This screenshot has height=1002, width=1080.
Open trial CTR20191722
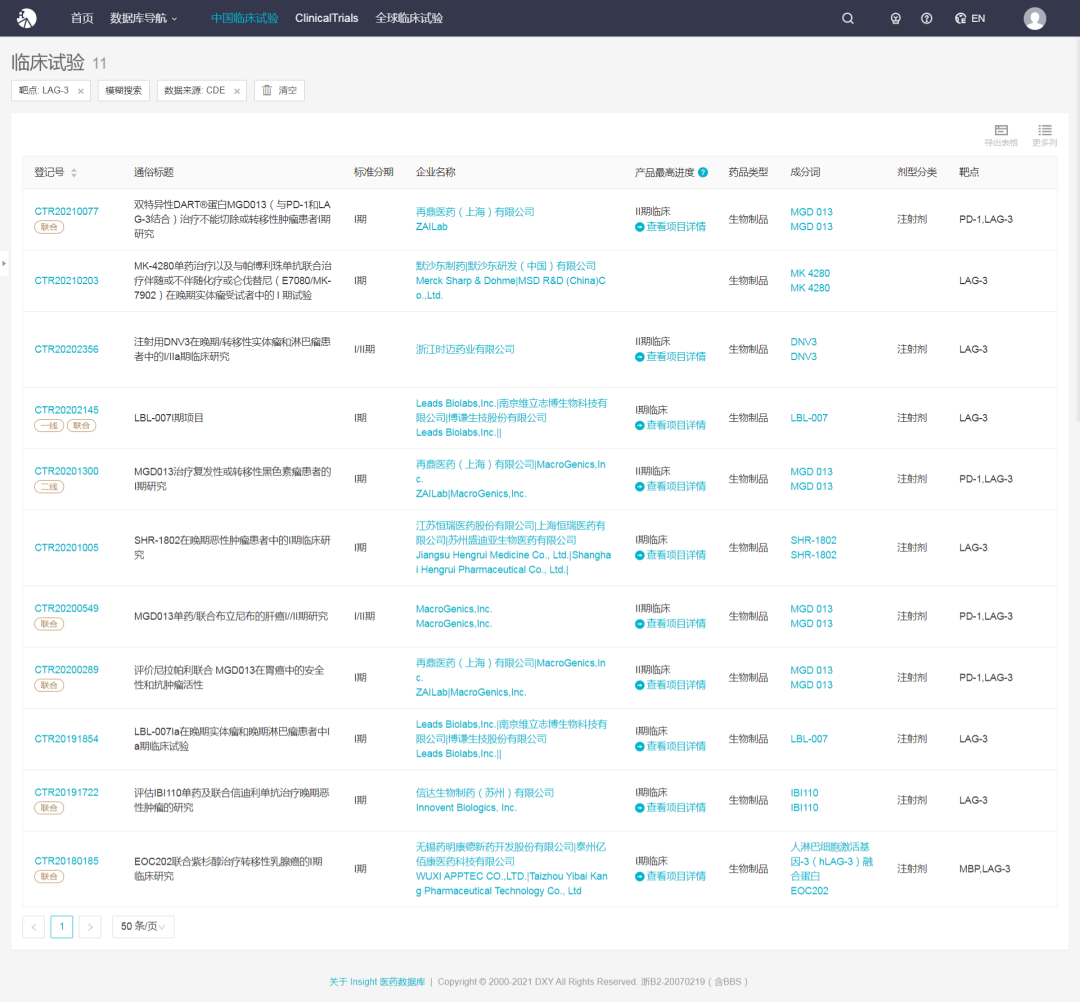tap(67, 793)
